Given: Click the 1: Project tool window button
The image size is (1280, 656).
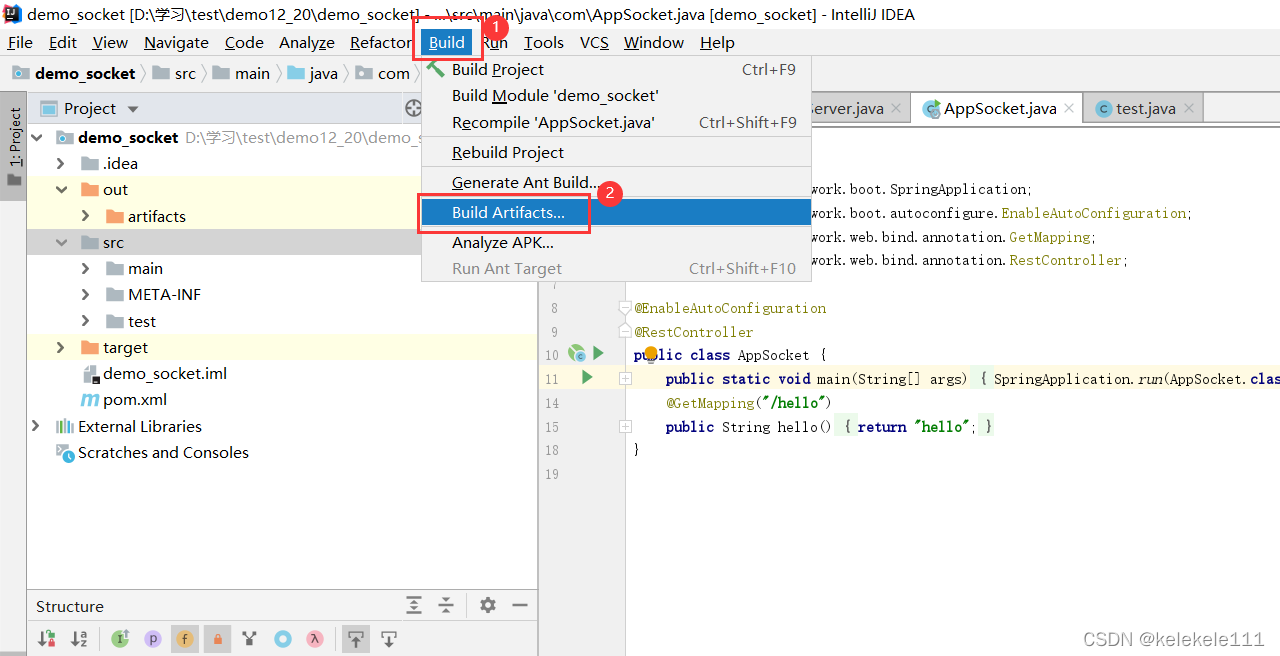Looking at the screenshot, I should point(14,146).
